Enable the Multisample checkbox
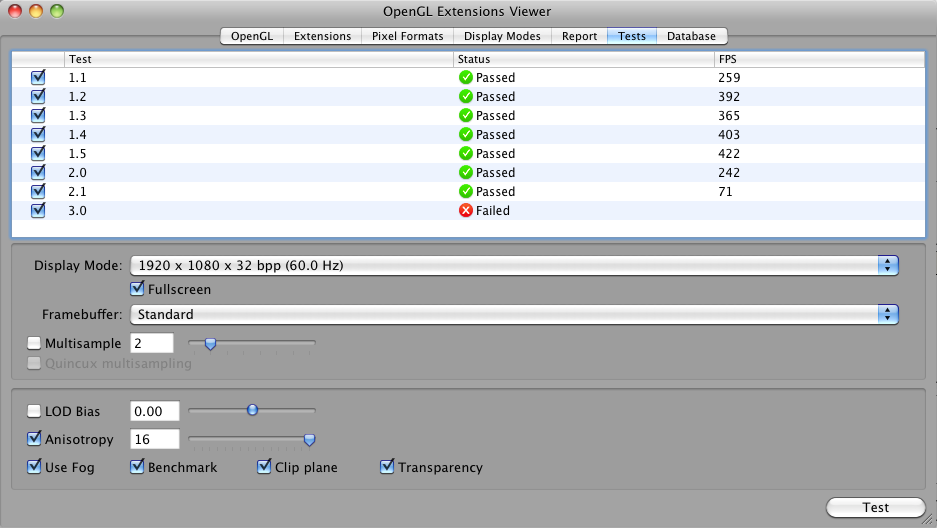 coord(34,343)
